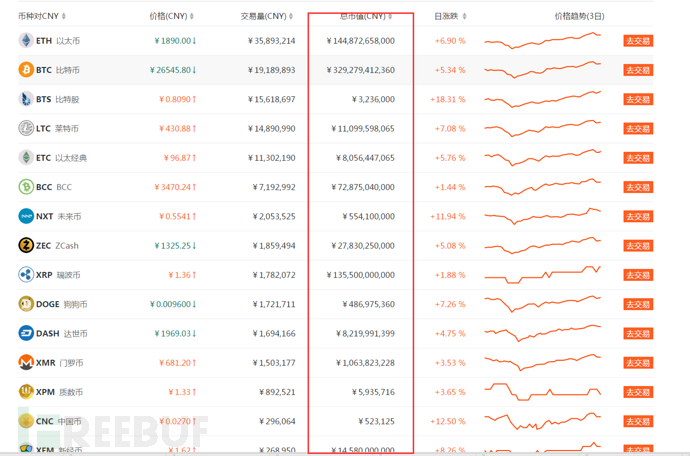View the CNC 3-day price trend chart

543,421
